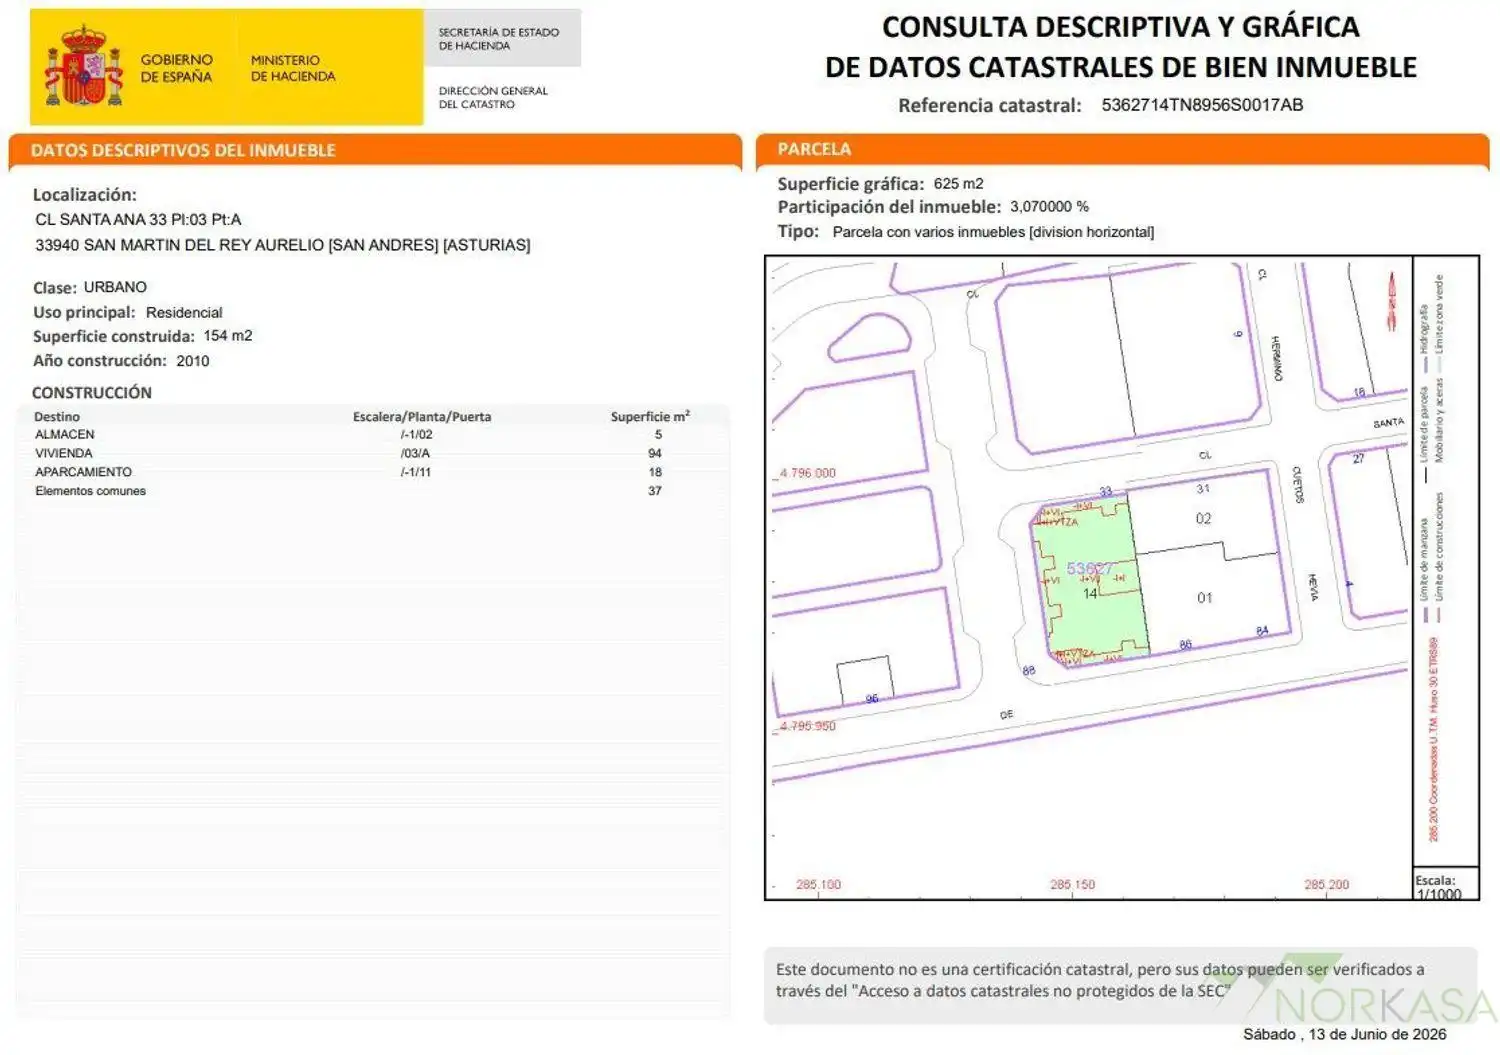This screenshot has height=1055, width=1500.
Task: Click the "Escalera/Planta/Puerta" column header
Action: coord(422,417)
